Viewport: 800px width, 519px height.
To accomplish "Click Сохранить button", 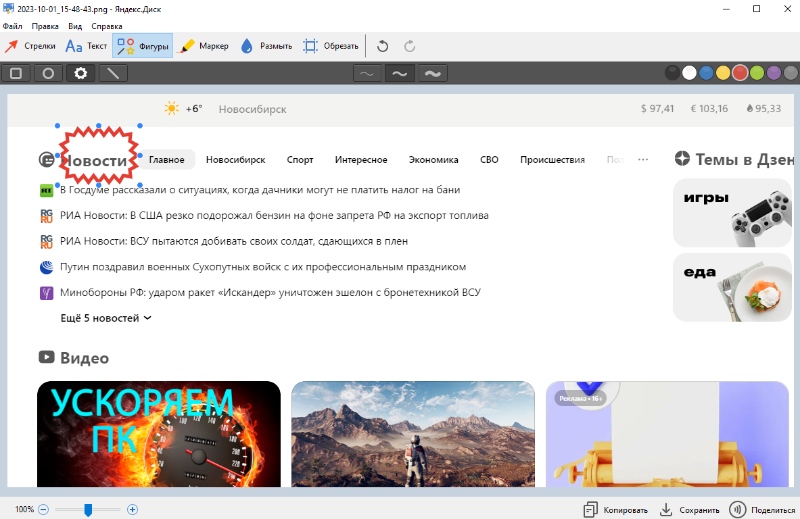I will (x=690, y=510).
